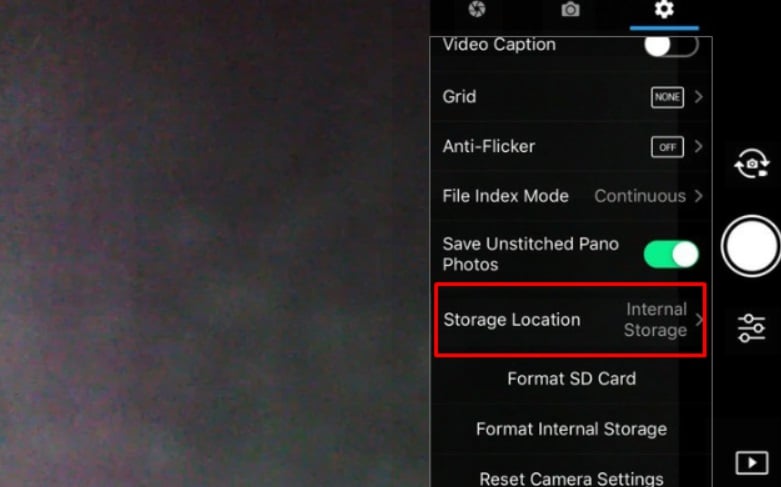Tap the live camera preview area

(x=215, y=243)
